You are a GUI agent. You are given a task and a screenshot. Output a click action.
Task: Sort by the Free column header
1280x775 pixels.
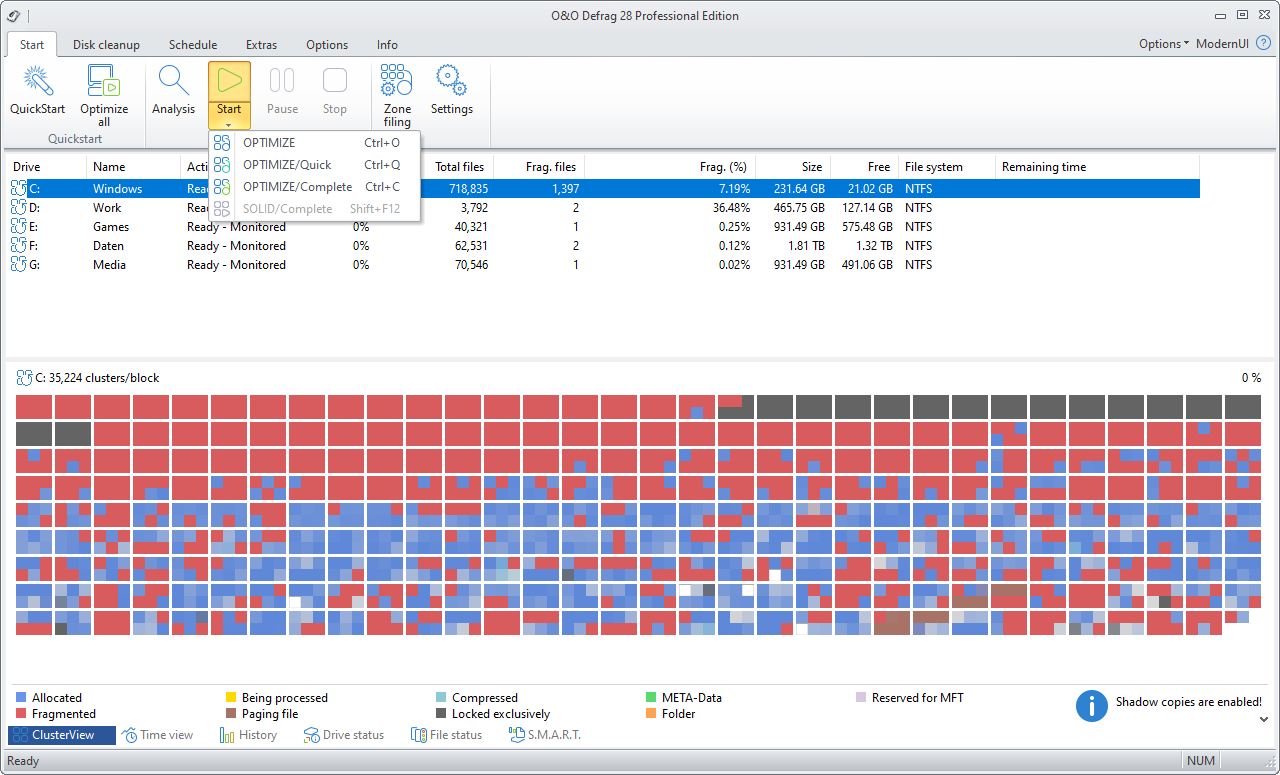coord(864,167)
